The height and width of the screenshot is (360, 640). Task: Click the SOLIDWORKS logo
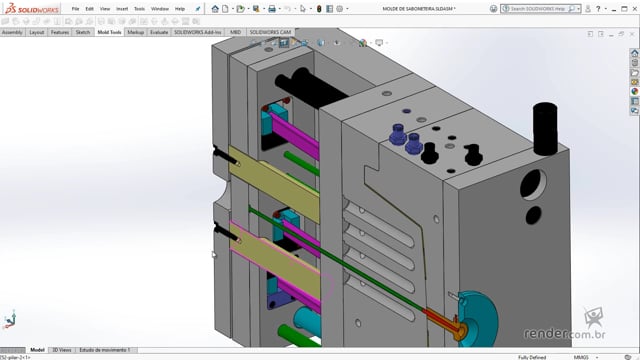[x=32, y=9]
